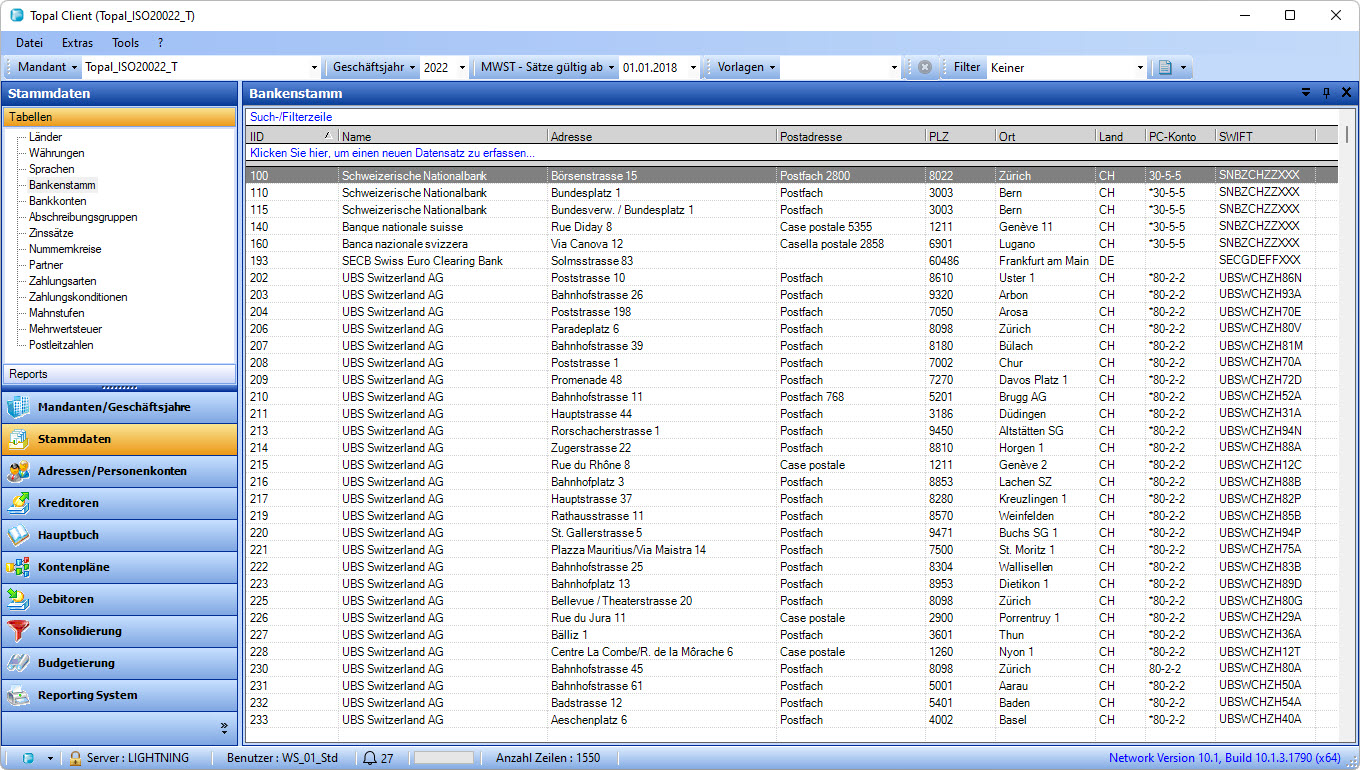This screenshot has width=1360, height=770.
Task: Open the Extras menu
Action: 77,43
